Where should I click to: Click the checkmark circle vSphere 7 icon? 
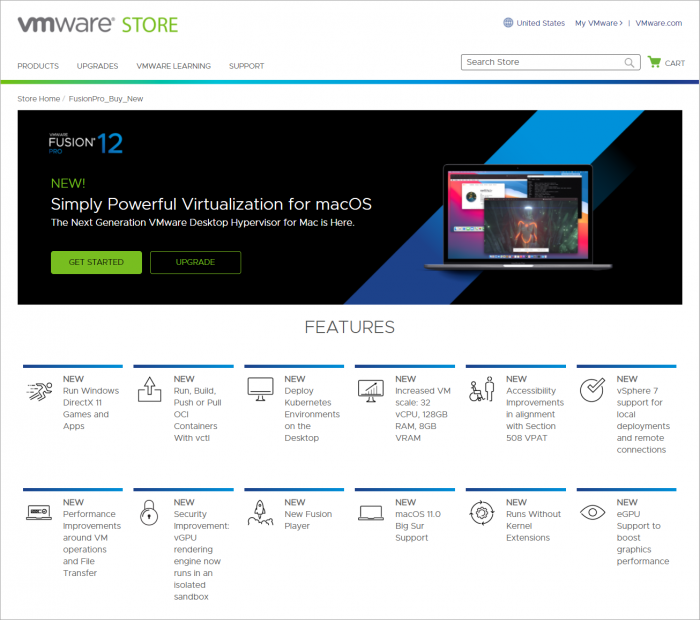tap(592, 390)
